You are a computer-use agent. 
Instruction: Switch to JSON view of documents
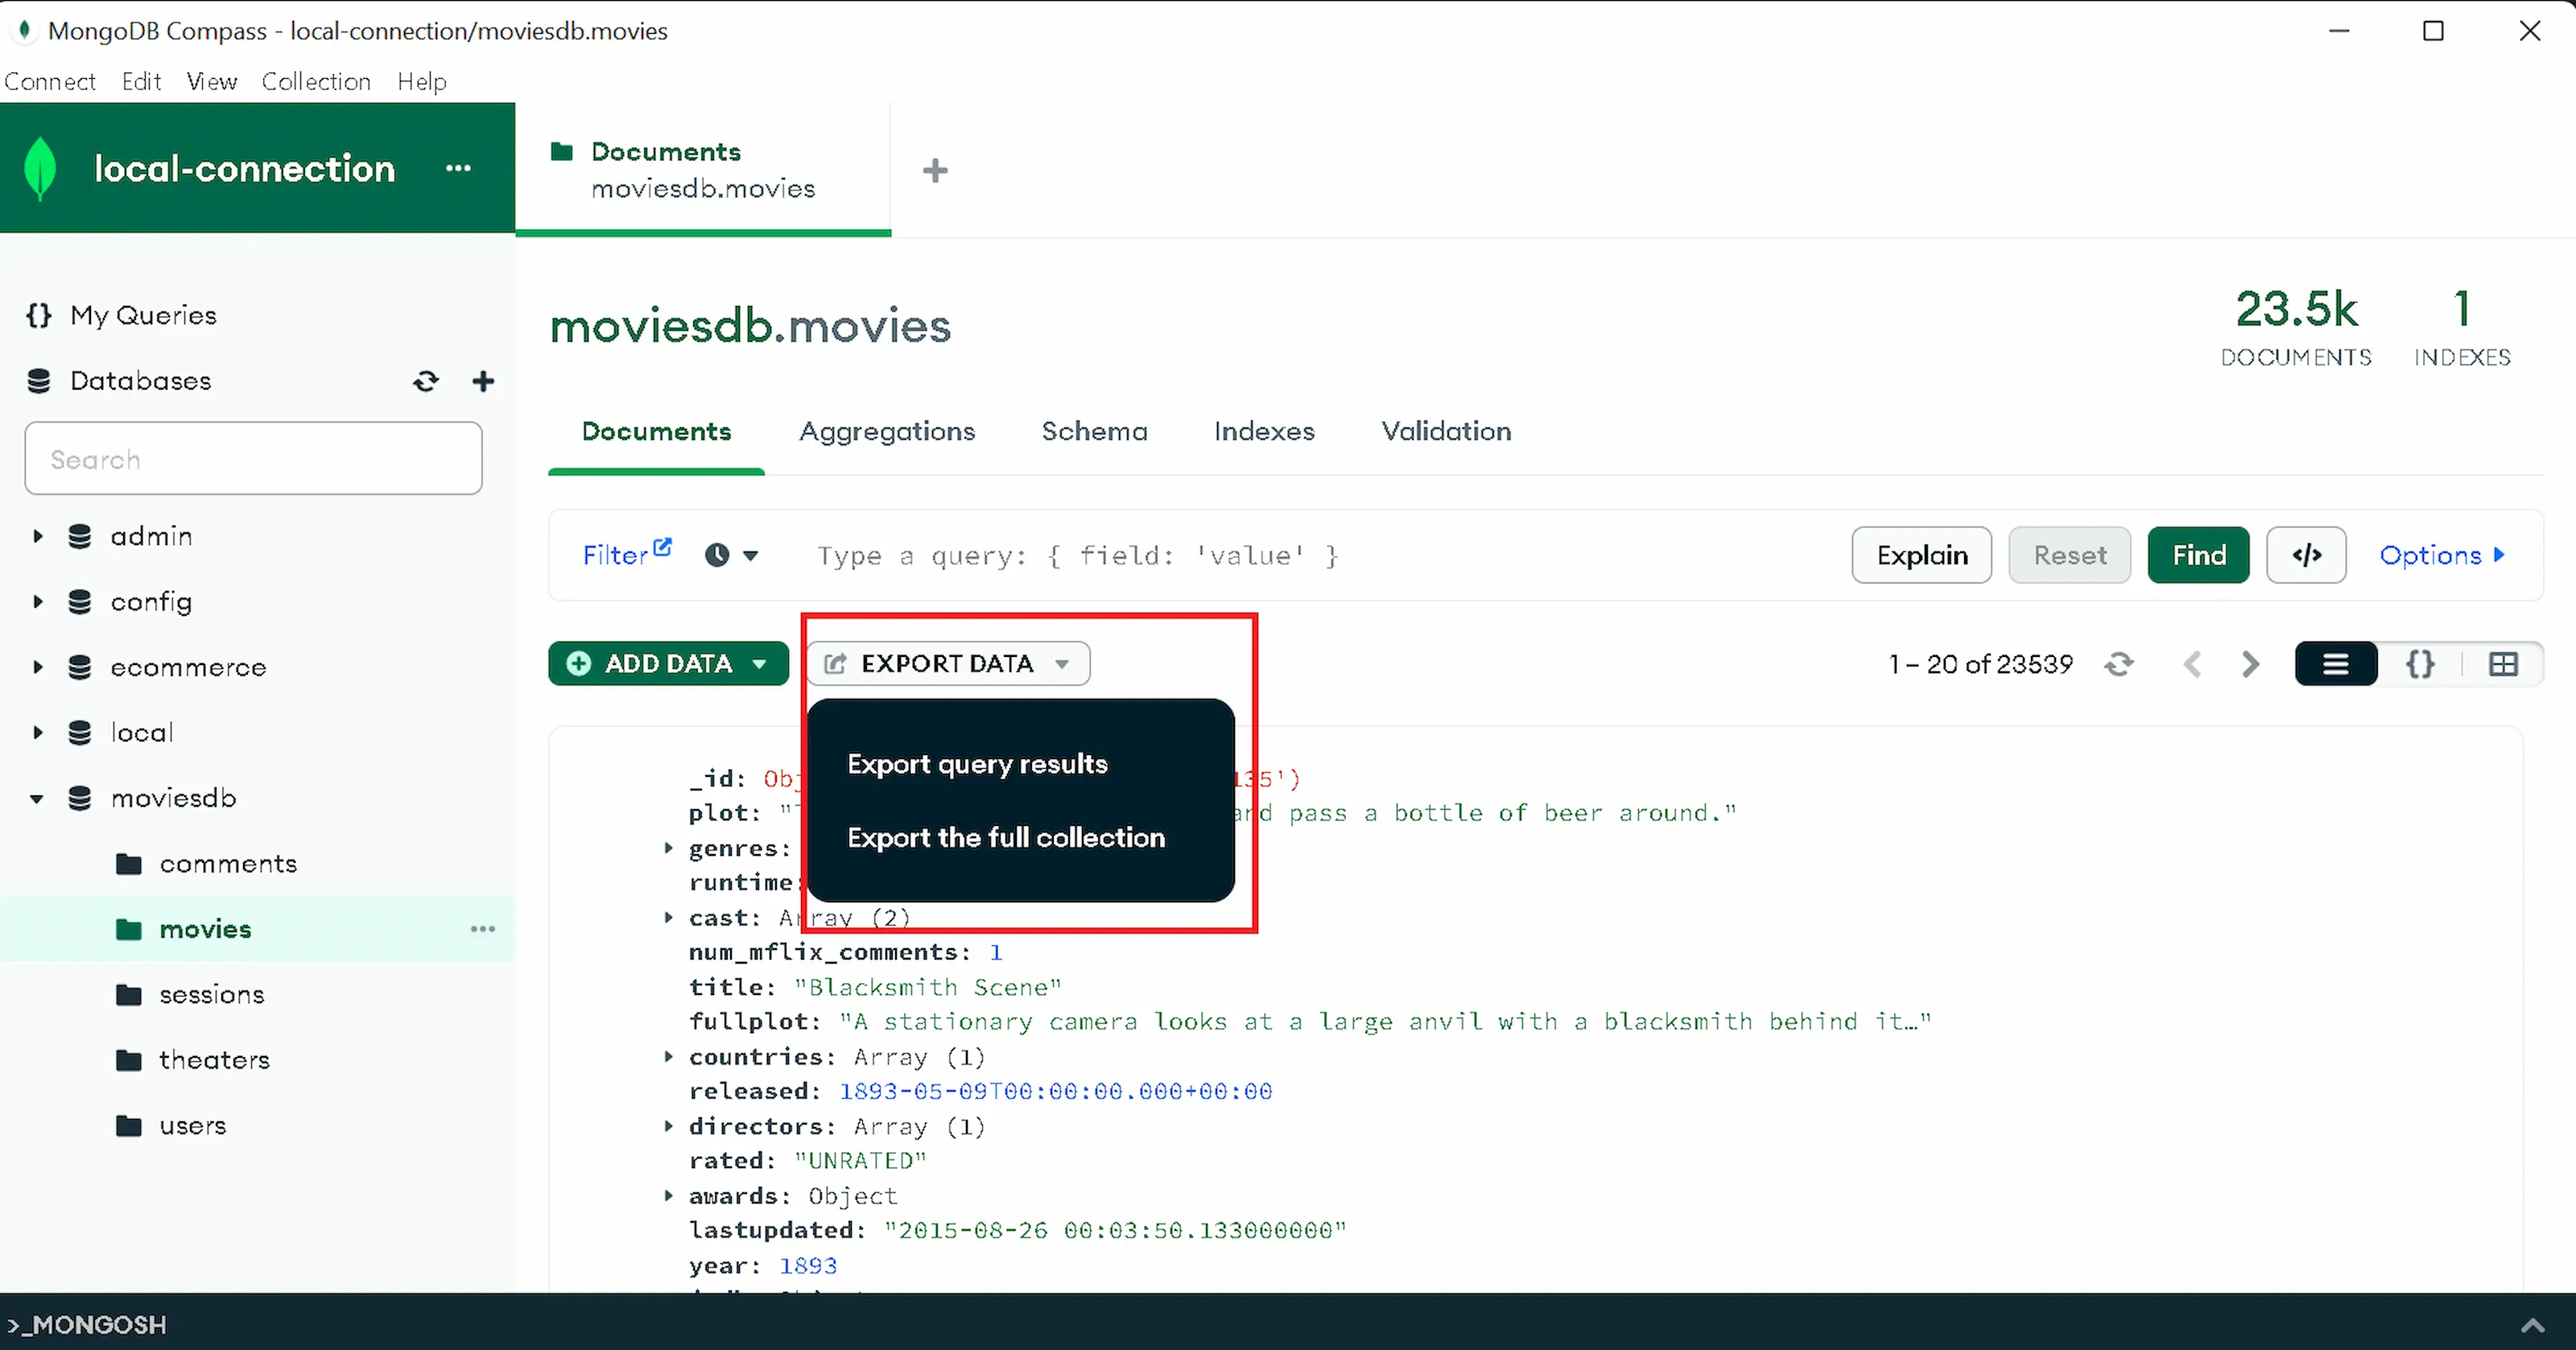click(2420, 664)
